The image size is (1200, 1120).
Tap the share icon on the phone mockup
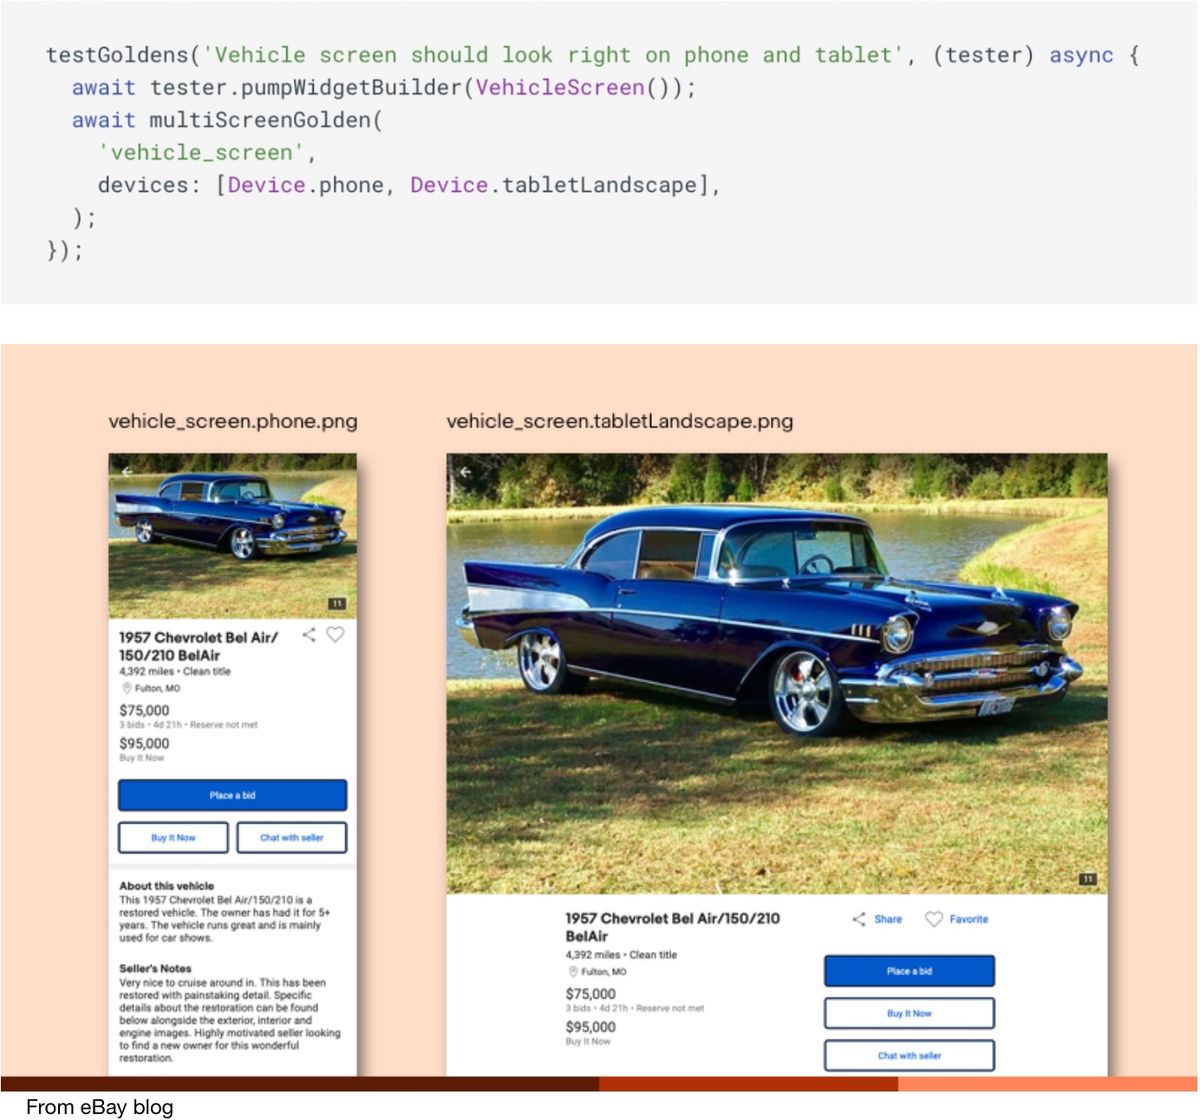pos(309,634)
